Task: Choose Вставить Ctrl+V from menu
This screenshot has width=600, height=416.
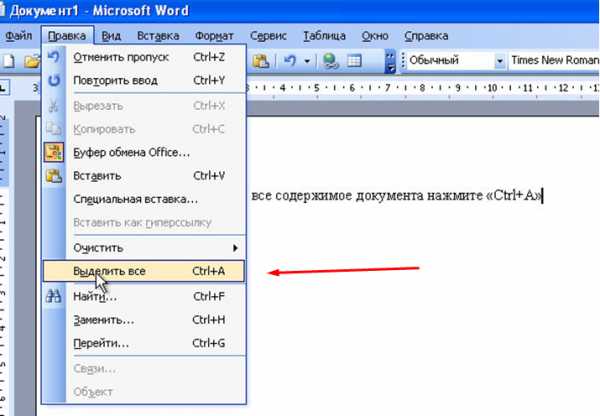Action: point(144,176)
